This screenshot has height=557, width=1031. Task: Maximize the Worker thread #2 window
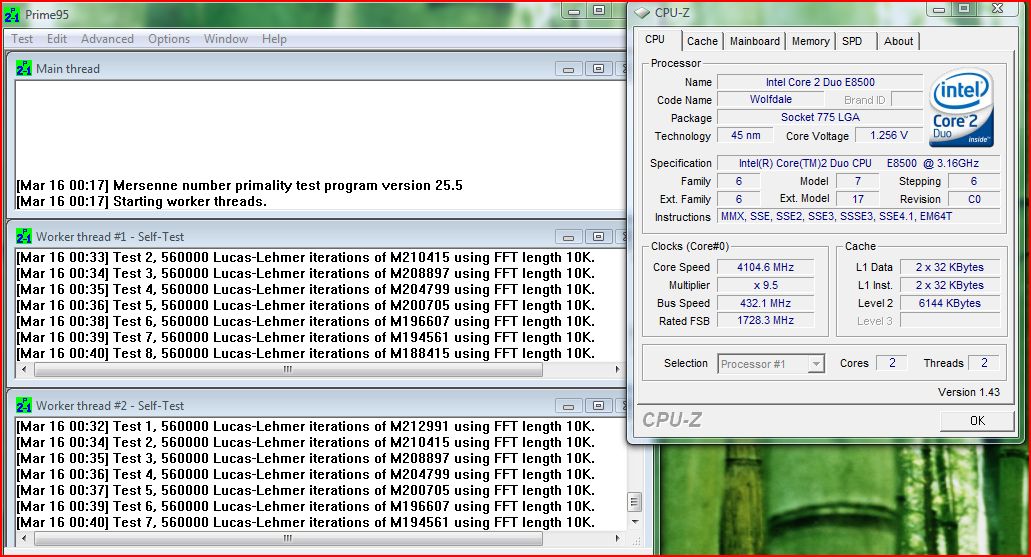(598, 406)
